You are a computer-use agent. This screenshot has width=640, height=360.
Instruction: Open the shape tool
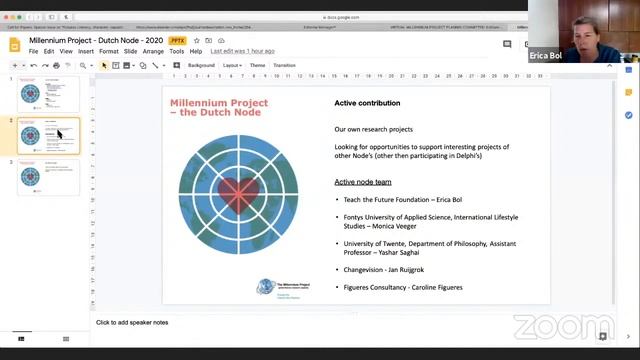[x=143, y=65]
